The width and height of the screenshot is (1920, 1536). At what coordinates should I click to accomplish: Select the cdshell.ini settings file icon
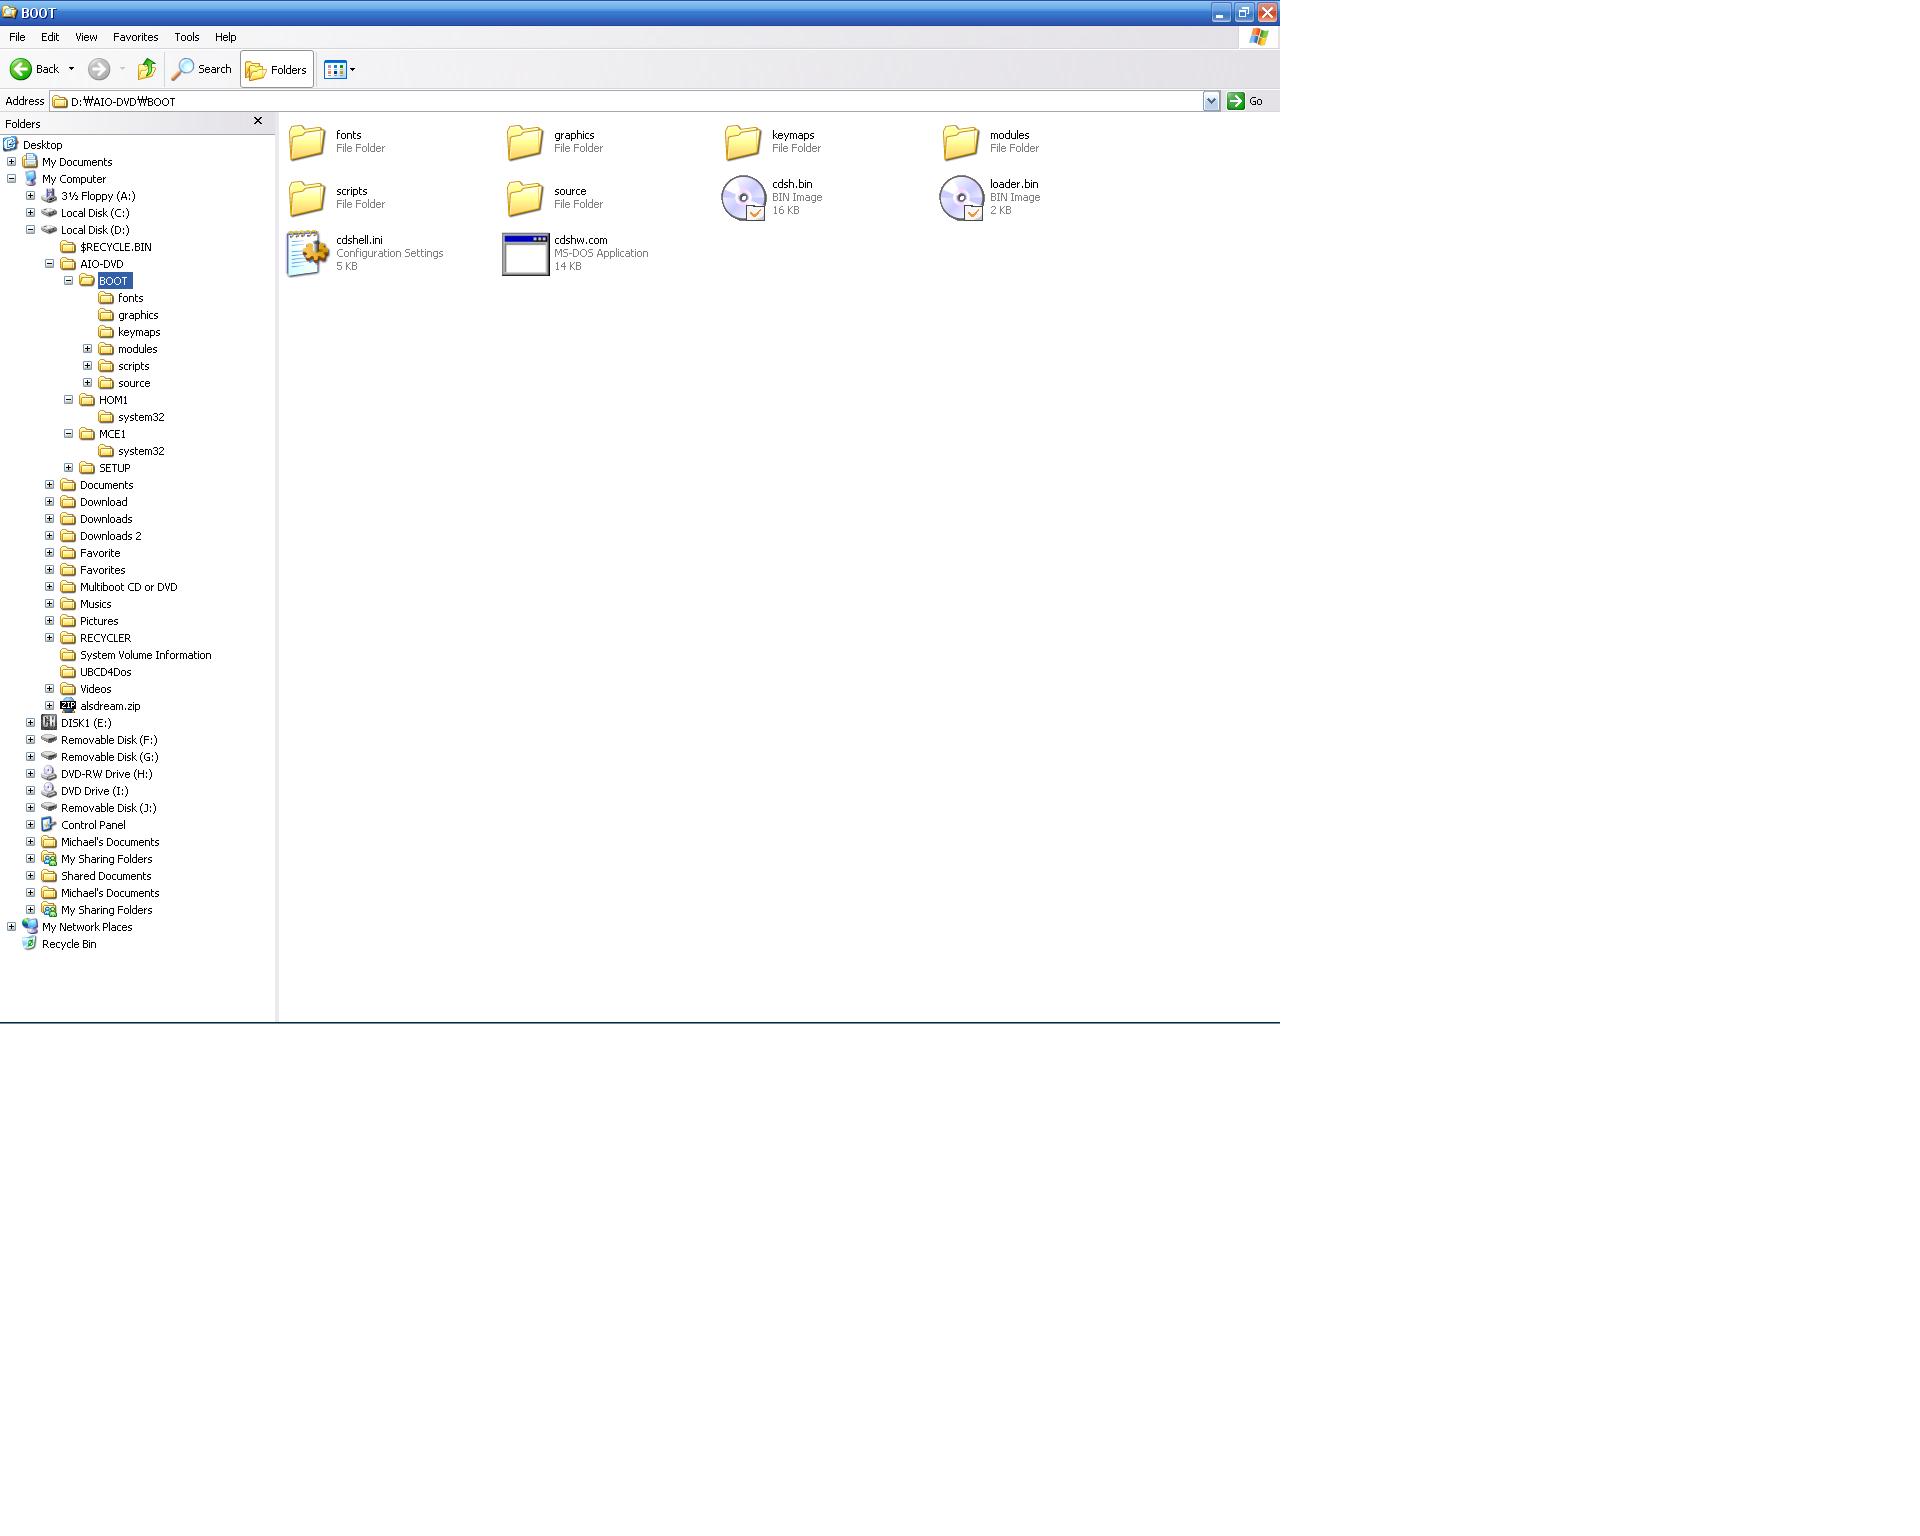pyautogui.click(x=307, y=254)
